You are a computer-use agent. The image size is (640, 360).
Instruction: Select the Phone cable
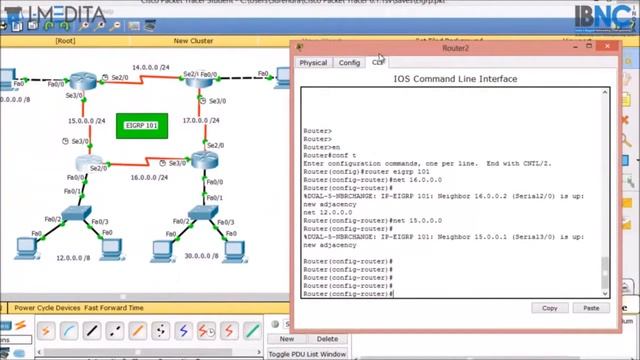160,331
